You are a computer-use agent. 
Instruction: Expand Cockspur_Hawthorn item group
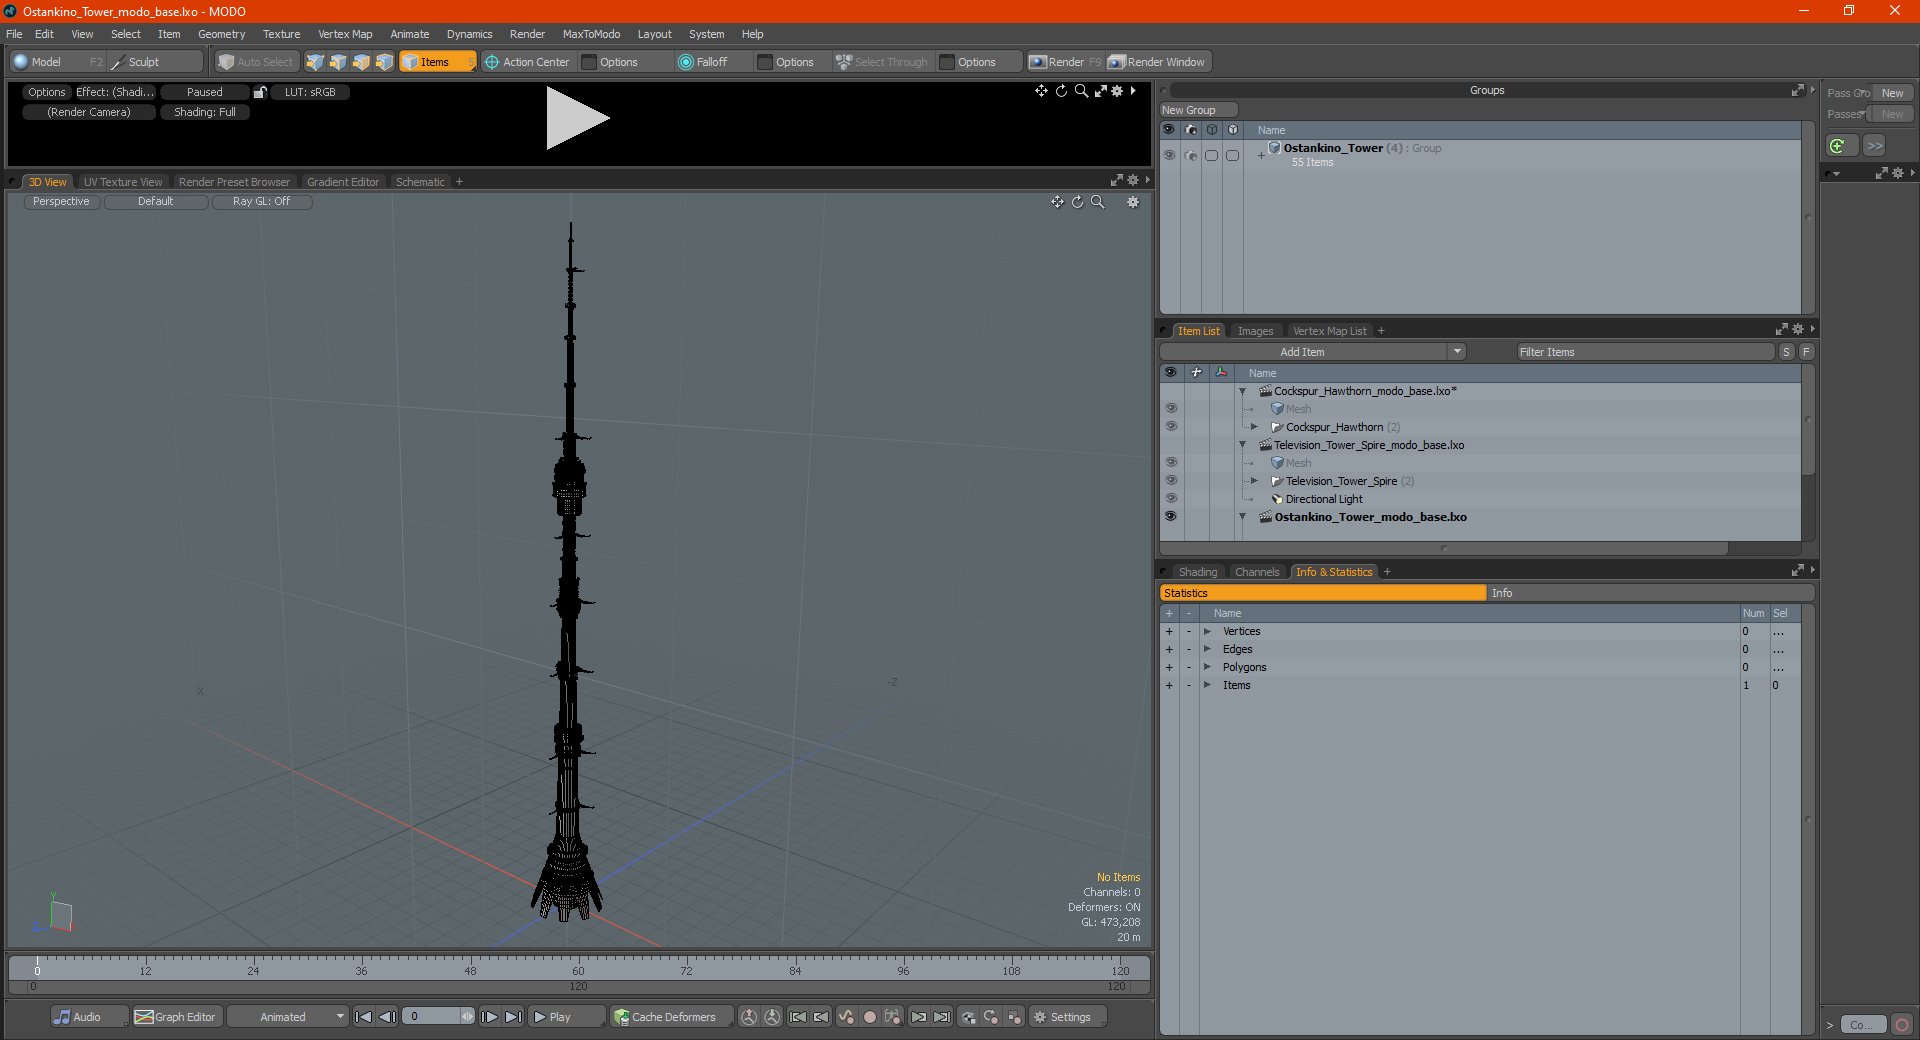tap(1254, 427)
